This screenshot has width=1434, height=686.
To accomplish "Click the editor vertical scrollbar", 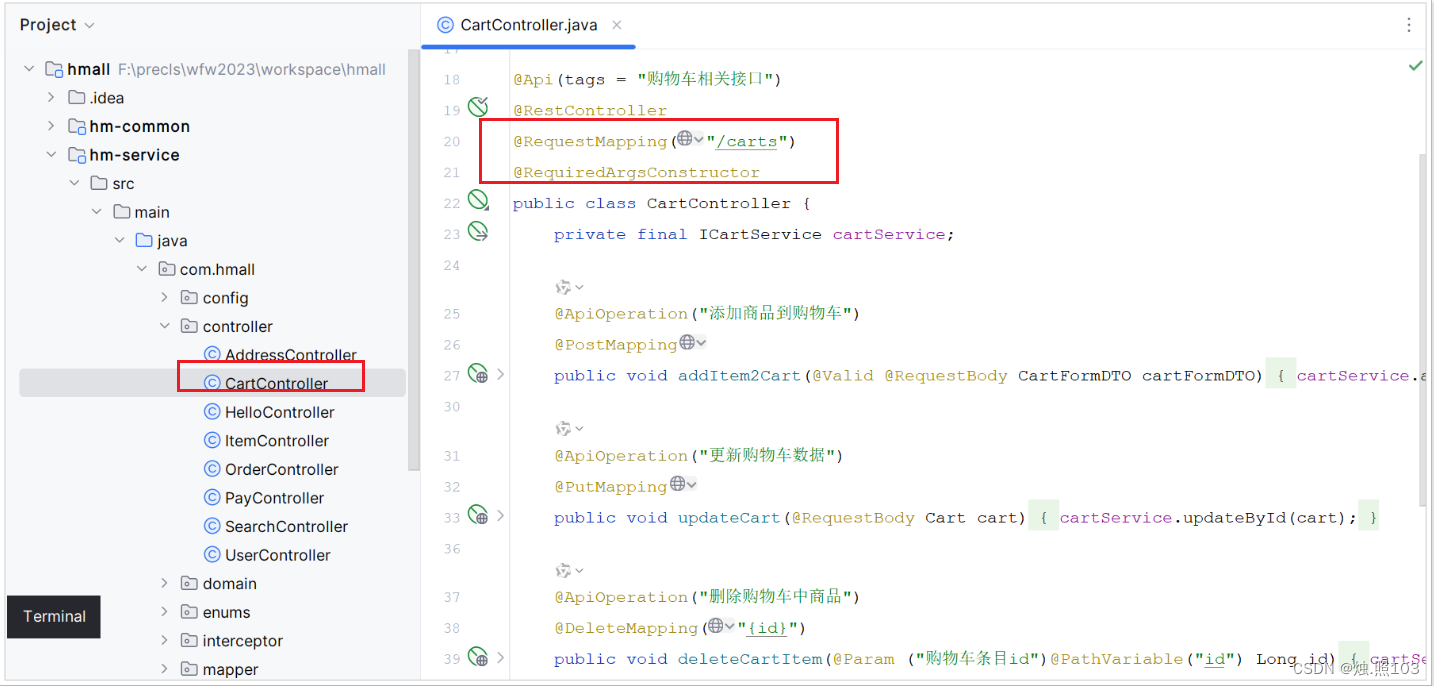I will click(x=1424, y=330).
